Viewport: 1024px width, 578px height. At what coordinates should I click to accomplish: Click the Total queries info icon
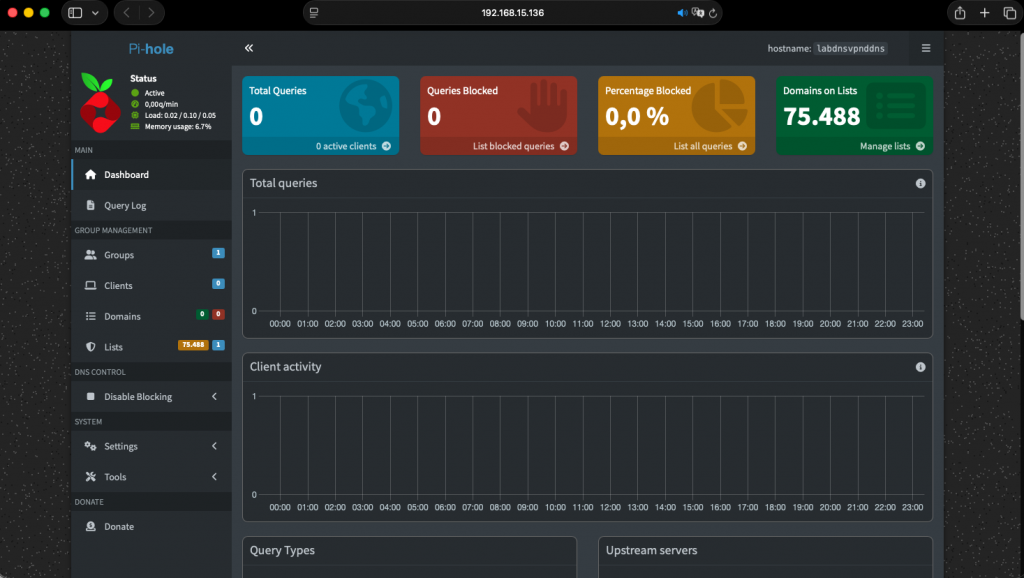point(920,184)
